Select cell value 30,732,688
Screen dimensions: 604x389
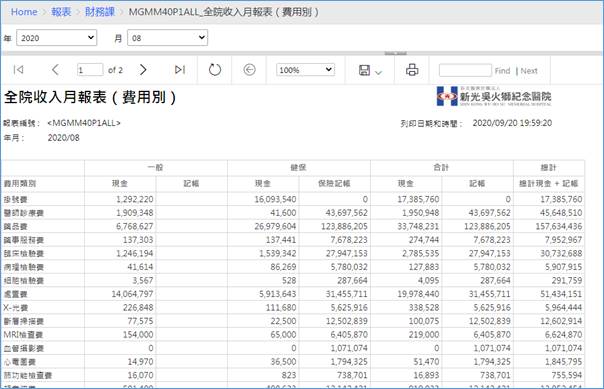point(561,253)
